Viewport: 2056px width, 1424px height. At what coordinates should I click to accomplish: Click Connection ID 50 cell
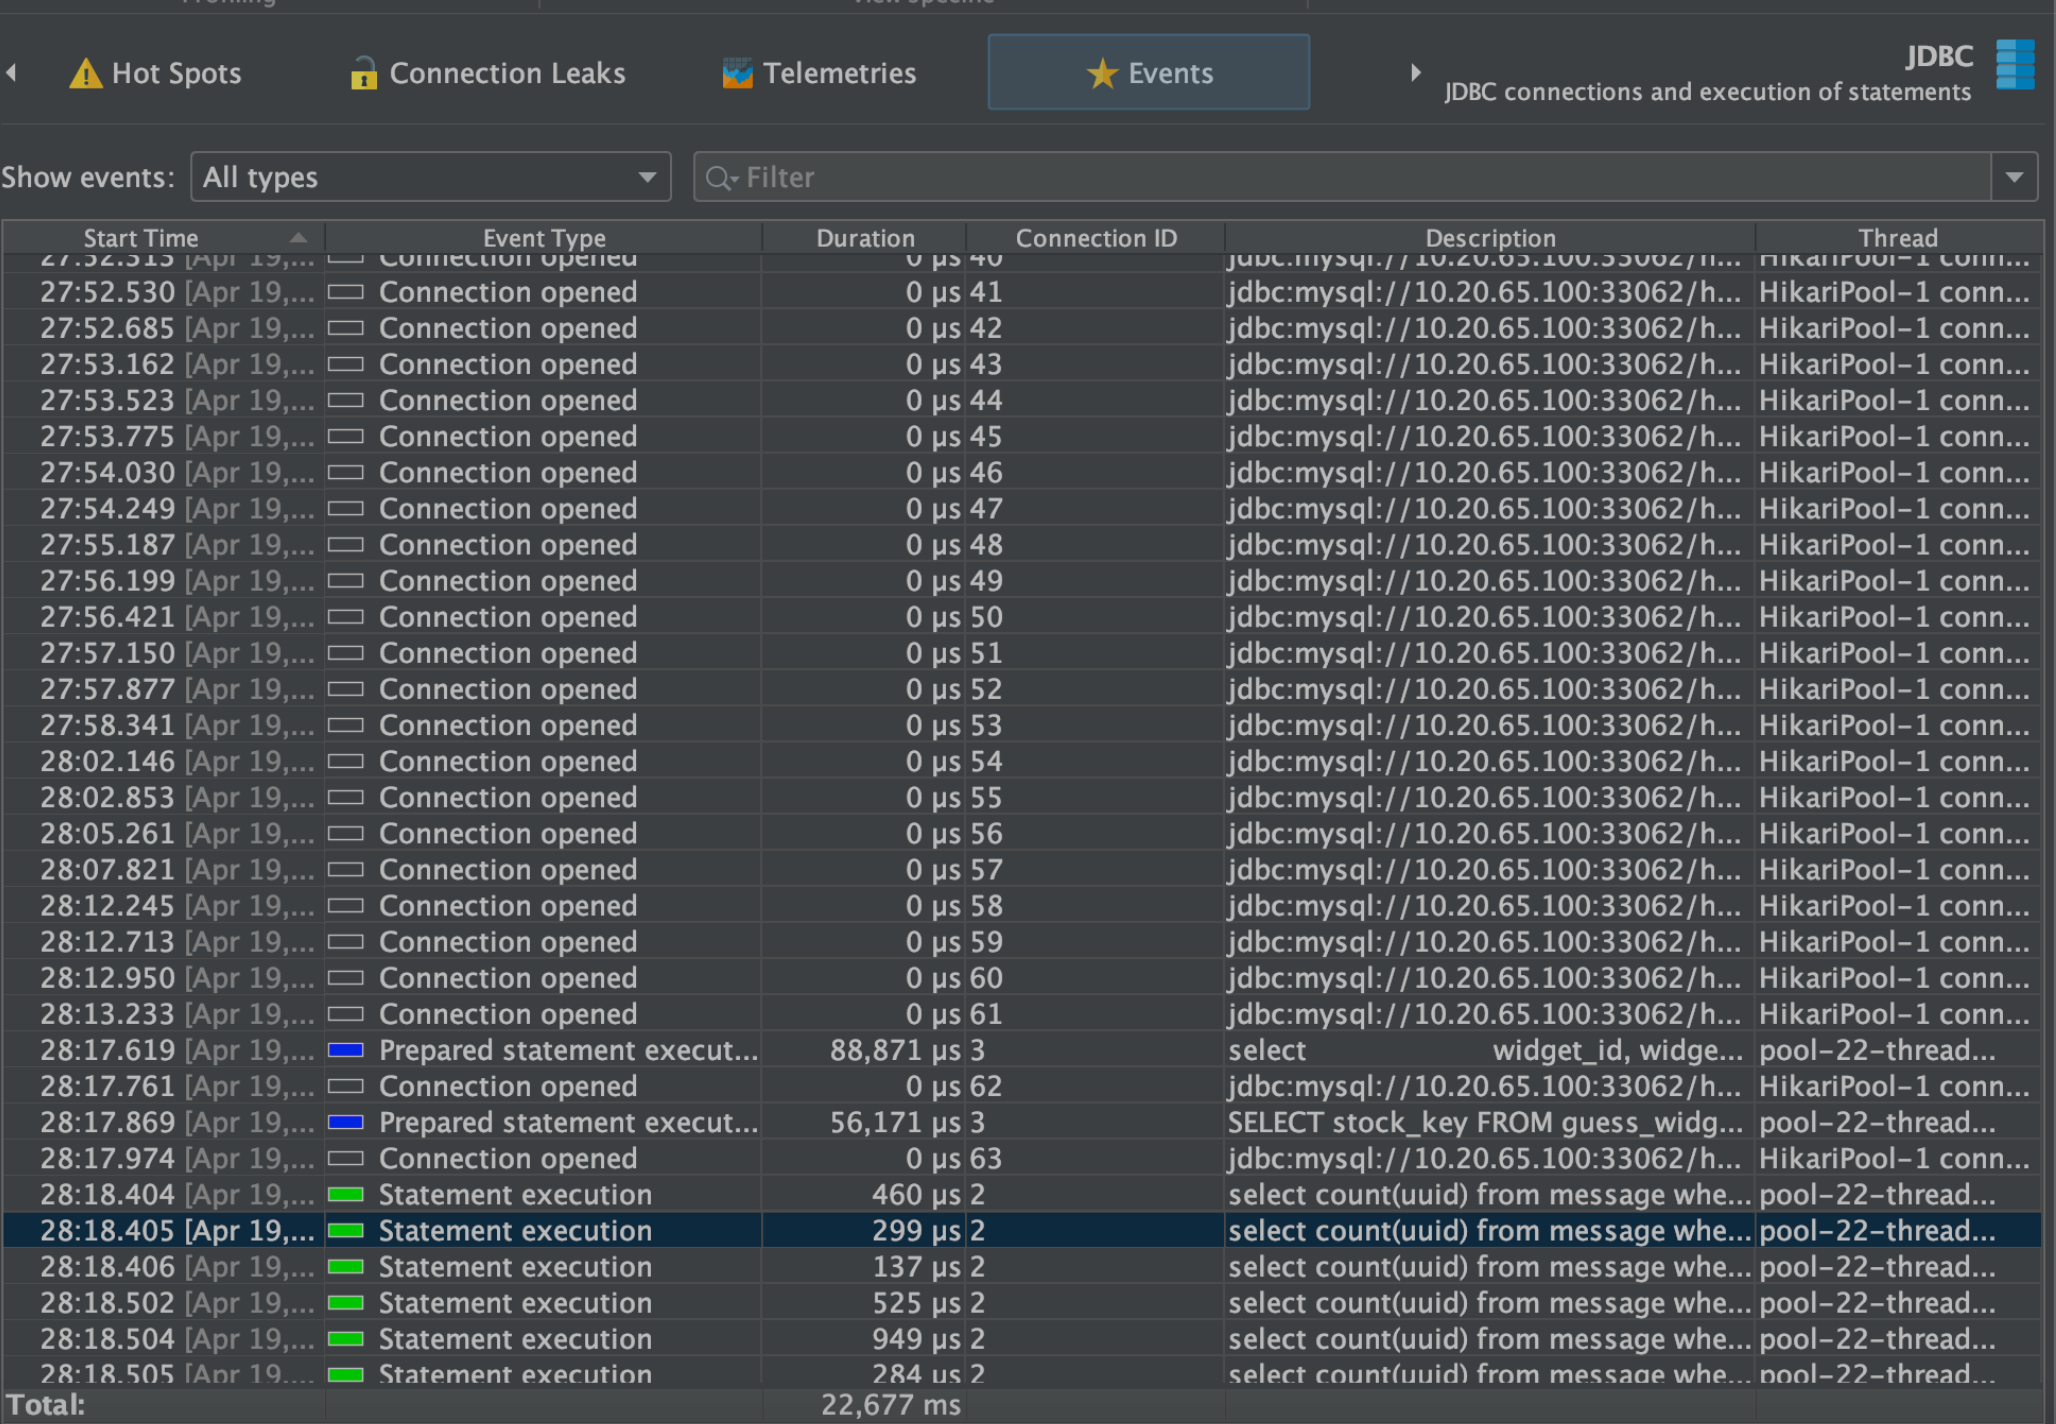tap(1095, 617)
